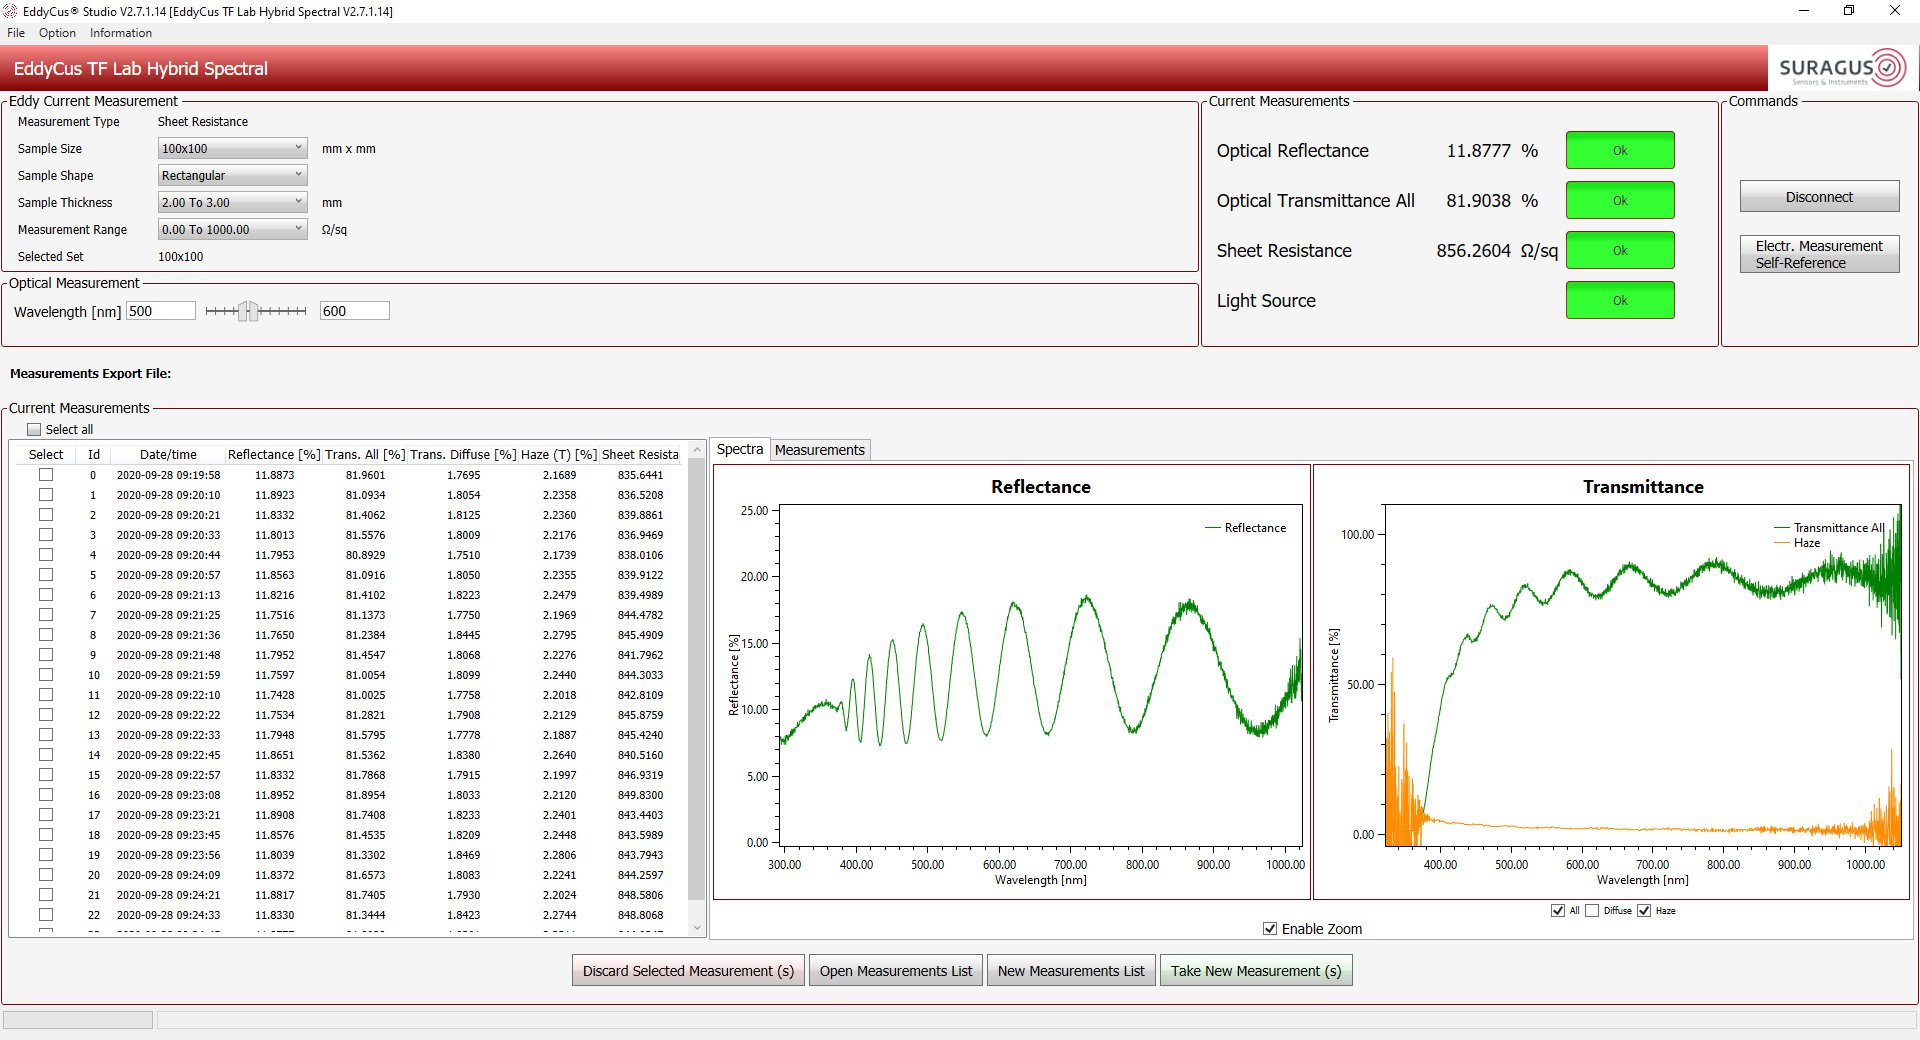The width and height of the screenshot is (1920, 1040).
Task: Switch to the Spectra tab
Action: 740,450
